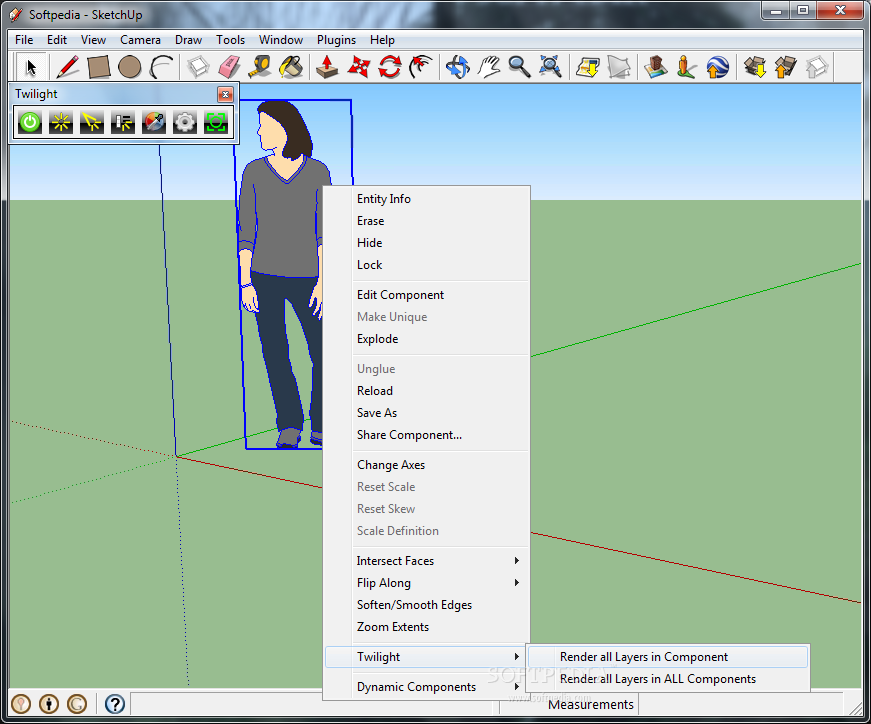This screenshot has width=871, height=724.
Task: Open the Edit menu
Action: coord(57,40)
